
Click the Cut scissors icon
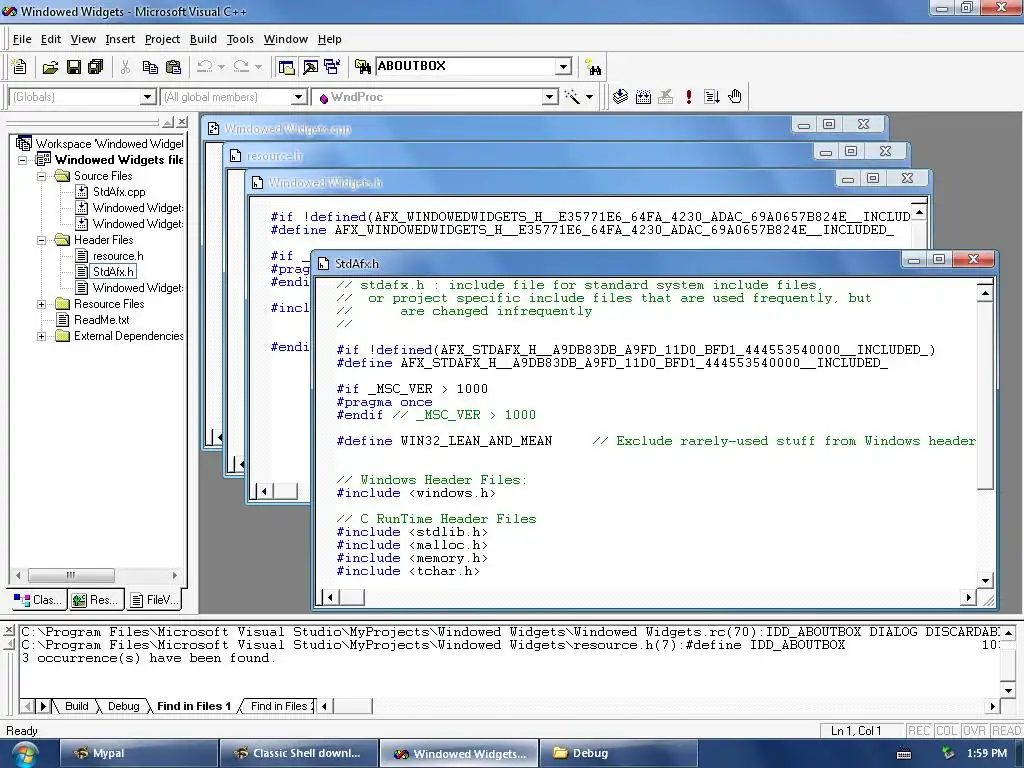coord(125,67)
